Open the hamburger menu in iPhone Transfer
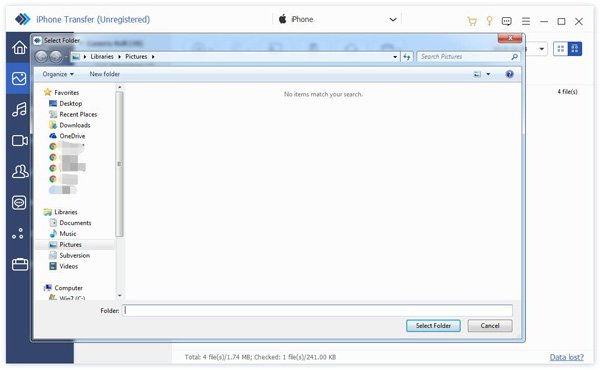This screenshot has height=370, width=600. pos(526,21)
